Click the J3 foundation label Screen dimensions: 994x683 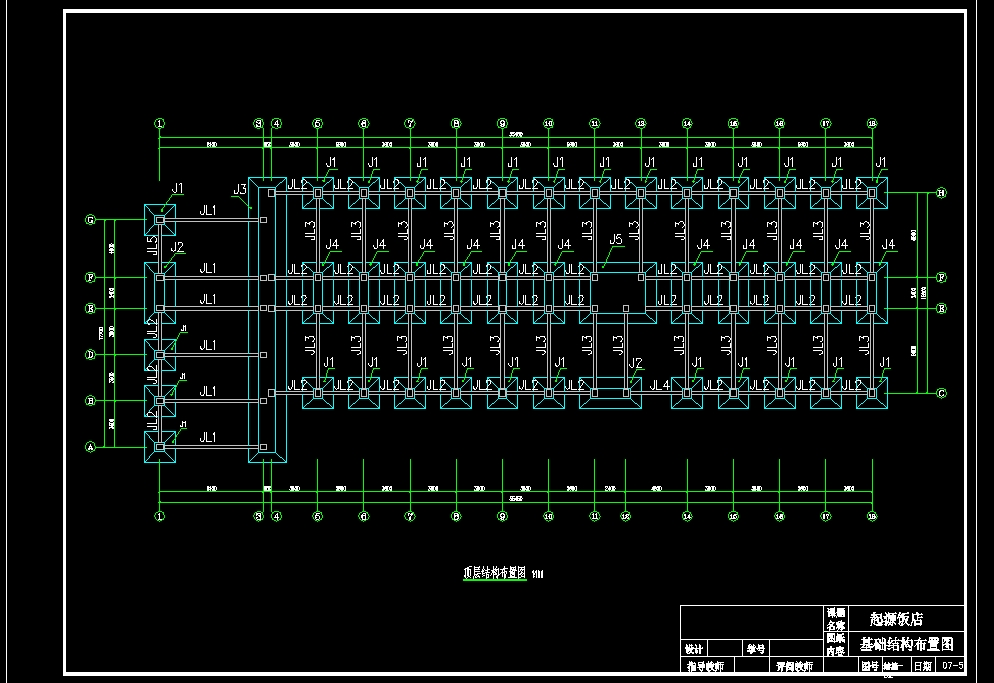240,189
